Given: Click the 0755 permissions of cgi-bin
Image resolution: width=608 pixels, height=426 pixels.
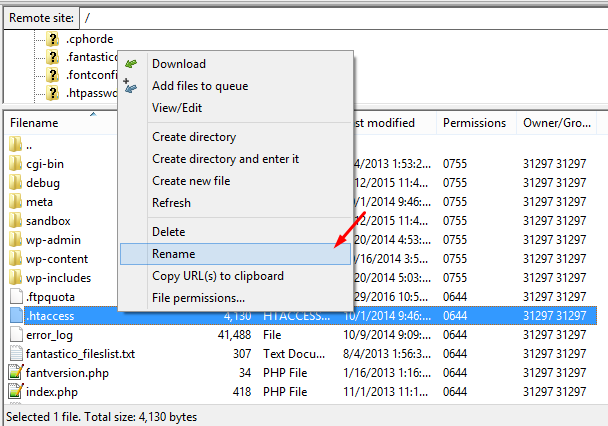Looking at the screenshot, I should (455, 164).
